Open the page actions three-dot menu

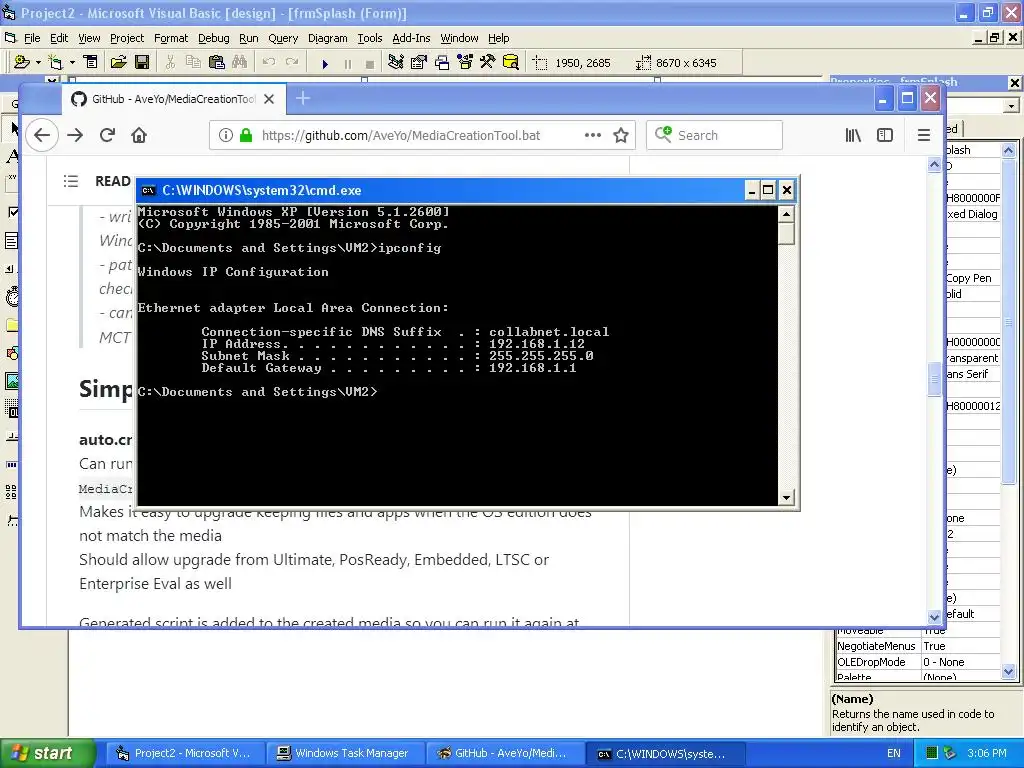(592, 135)
